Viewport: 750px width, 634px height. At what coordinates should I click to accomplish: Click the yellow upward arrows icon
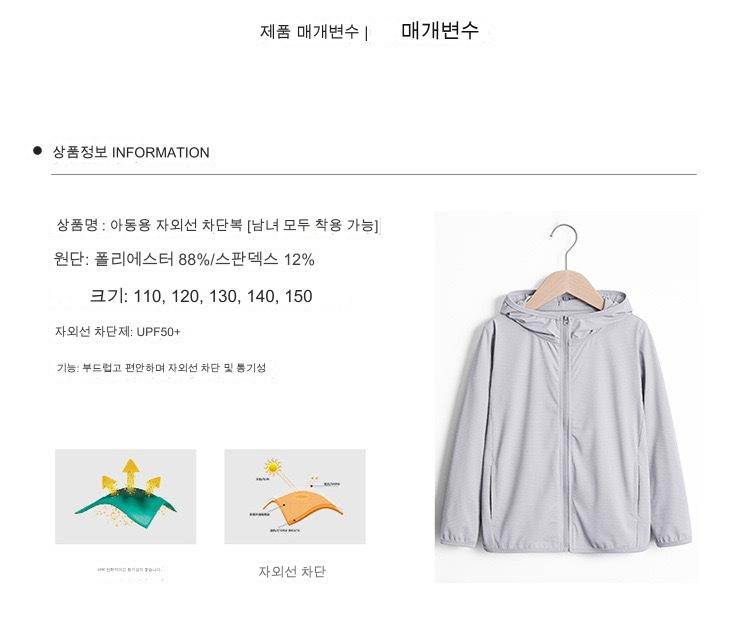pyautogui.click(x=130, y=477)
